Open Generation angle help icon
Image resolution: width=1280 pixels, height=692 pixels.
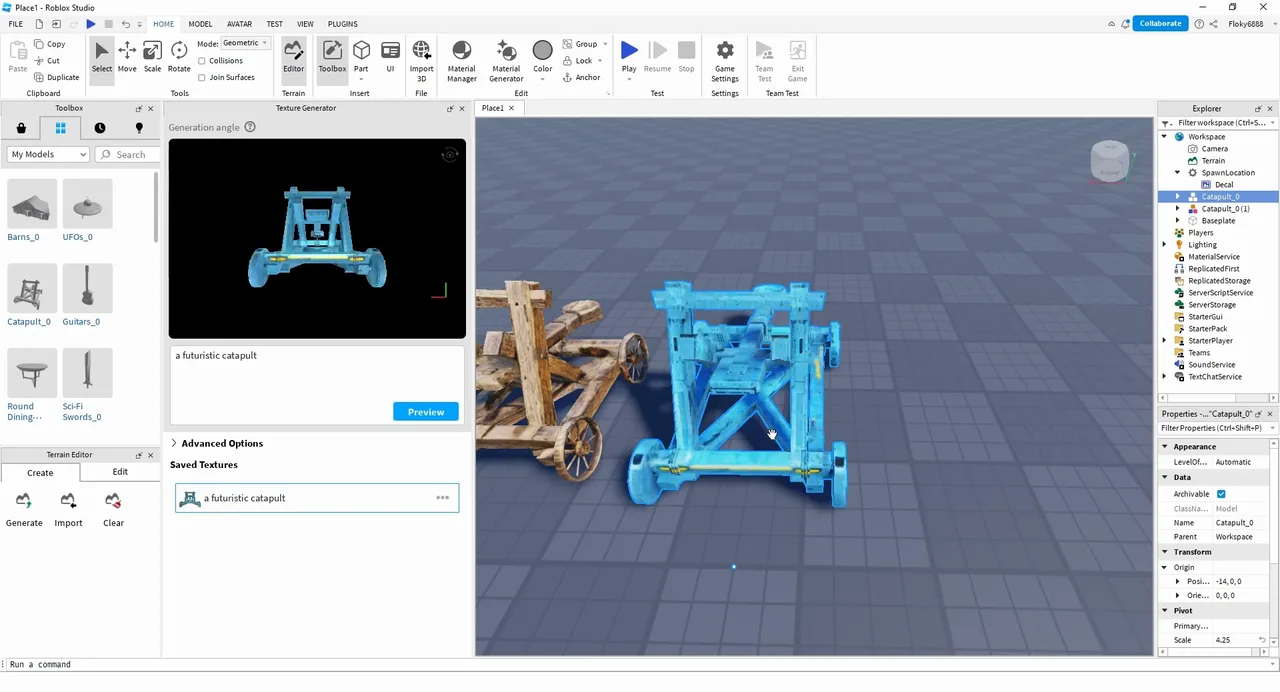[250, 127]
